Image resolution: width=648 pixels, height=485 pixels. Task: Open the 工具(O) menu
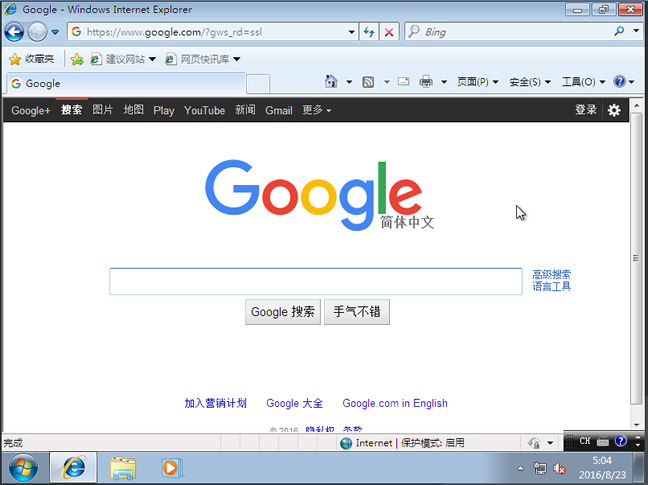583,82
